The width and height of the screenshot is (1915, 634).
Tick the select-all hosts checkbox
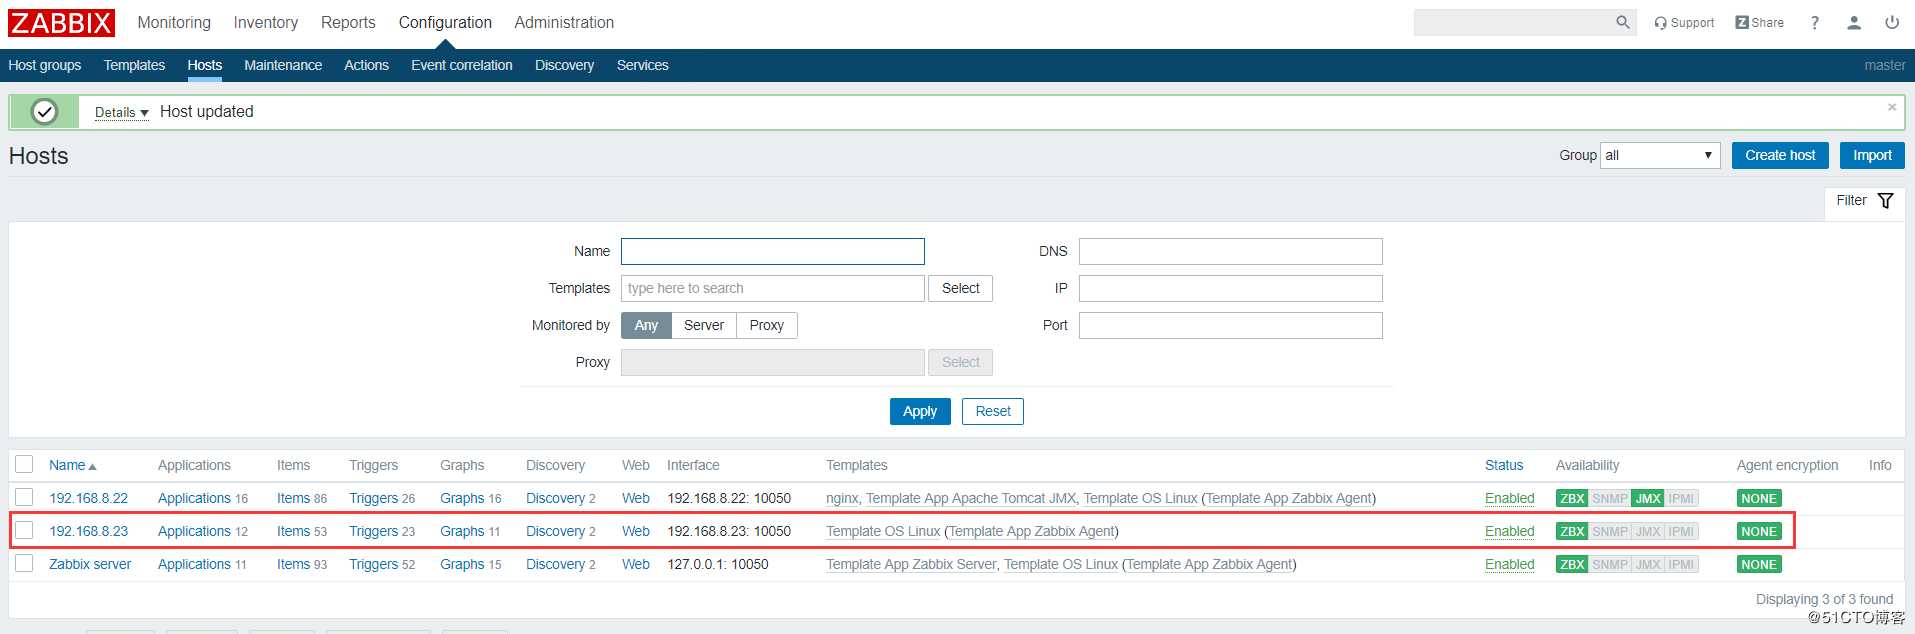tap(24, 464)
